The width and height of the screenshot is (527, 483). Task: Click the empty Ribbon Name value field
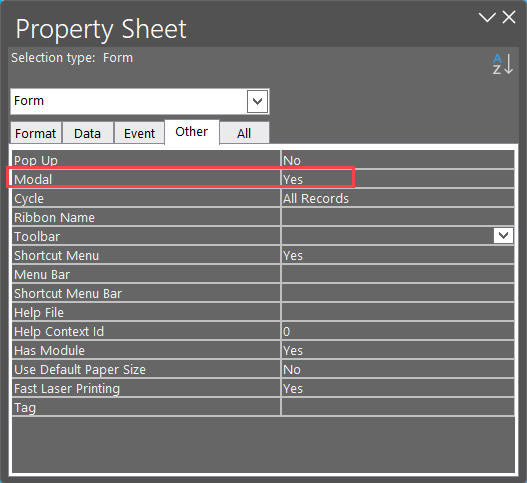398,217
